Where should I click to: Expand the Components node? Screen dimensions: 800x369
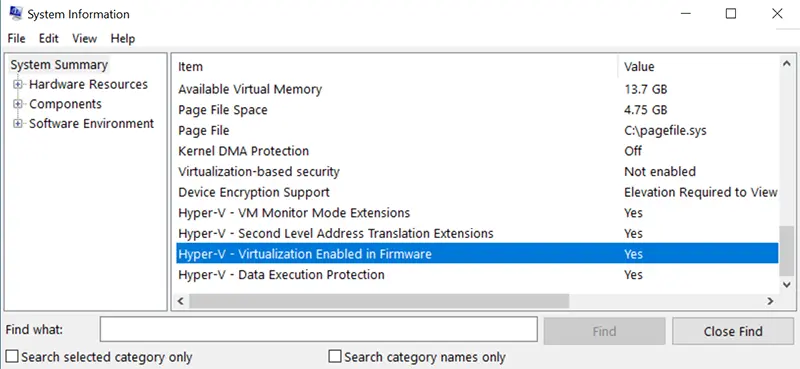tap(18, 104)
